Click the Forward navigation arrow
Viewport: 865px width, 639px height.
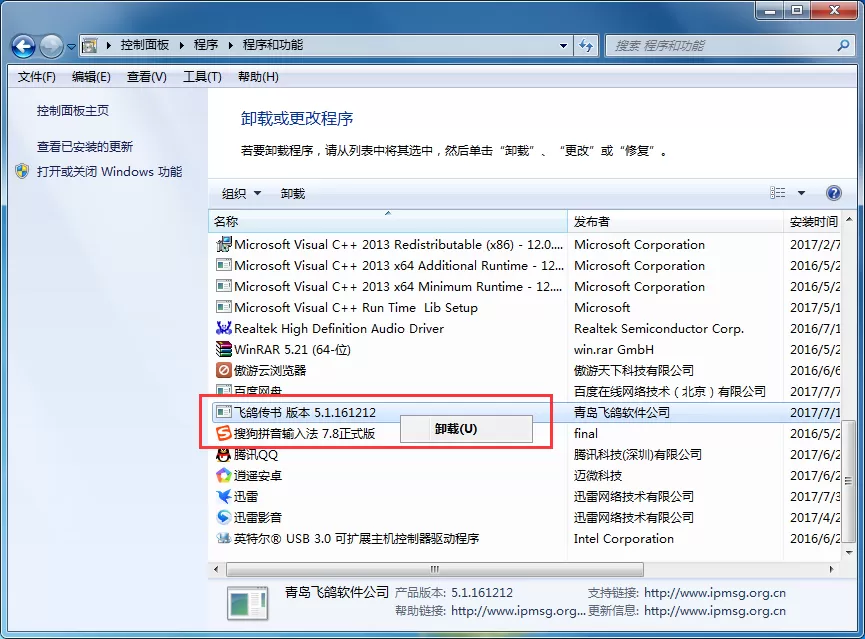52,46
